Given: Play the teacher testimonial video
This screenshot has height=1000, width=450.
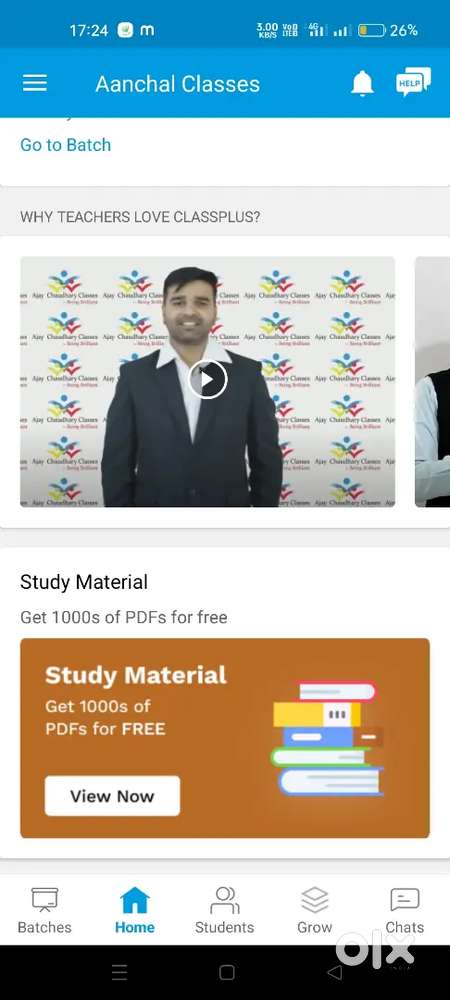Looking at the screenshot, I should tap(207, 379).
